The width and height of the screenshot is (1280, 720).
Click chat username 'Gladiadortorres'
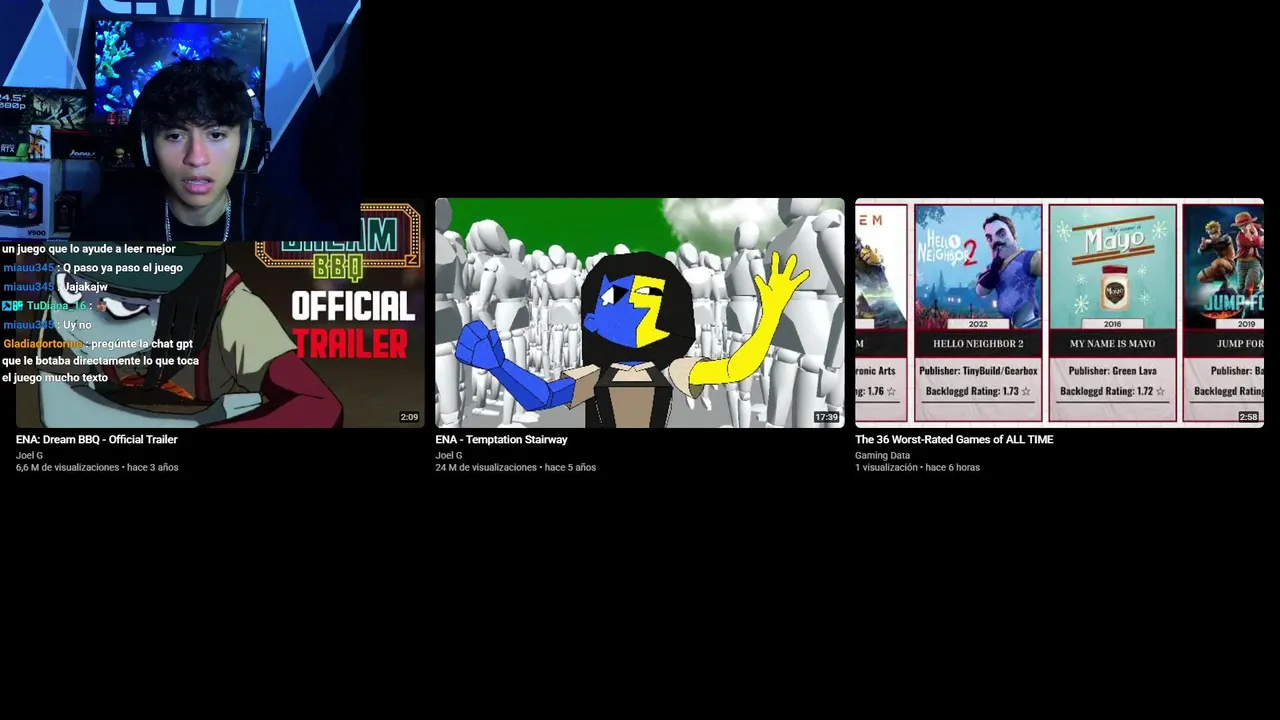43,344
